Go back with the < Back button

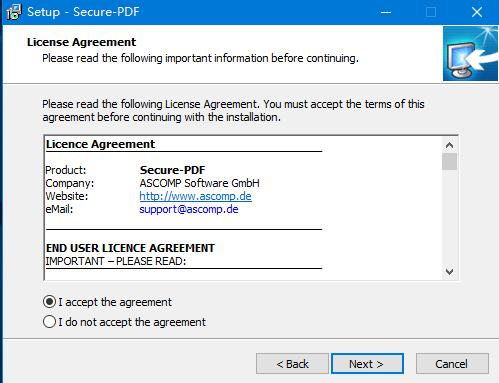(x=292, y=364)
